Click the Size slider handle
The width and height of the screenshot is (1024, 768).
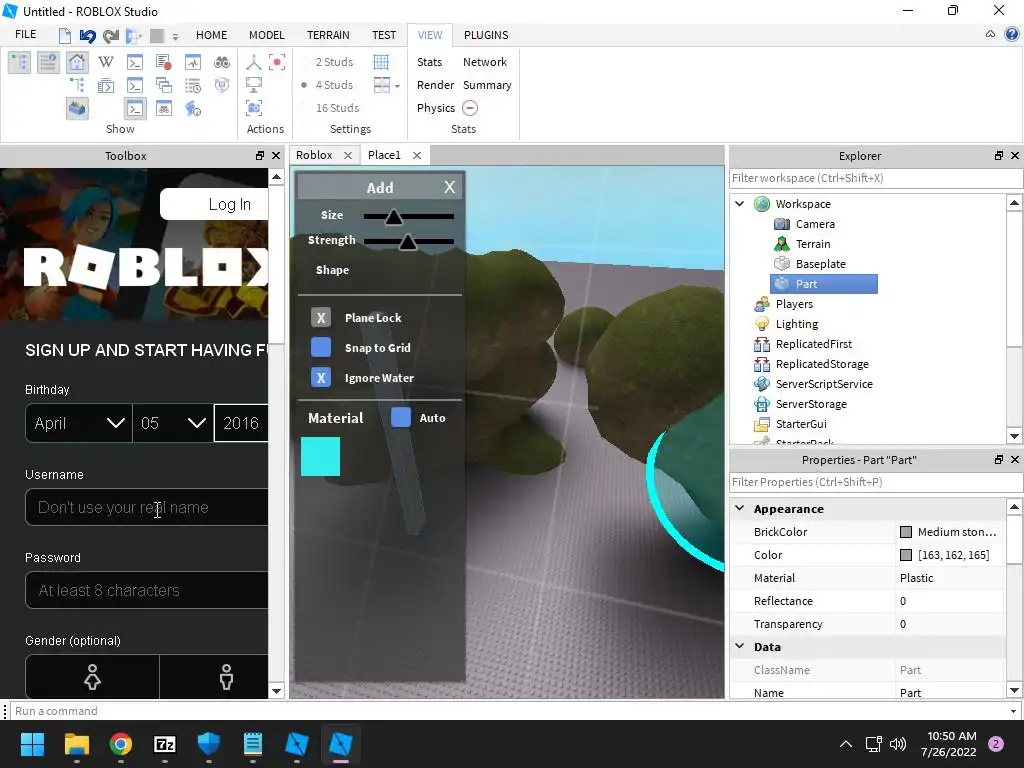point(393,217)
